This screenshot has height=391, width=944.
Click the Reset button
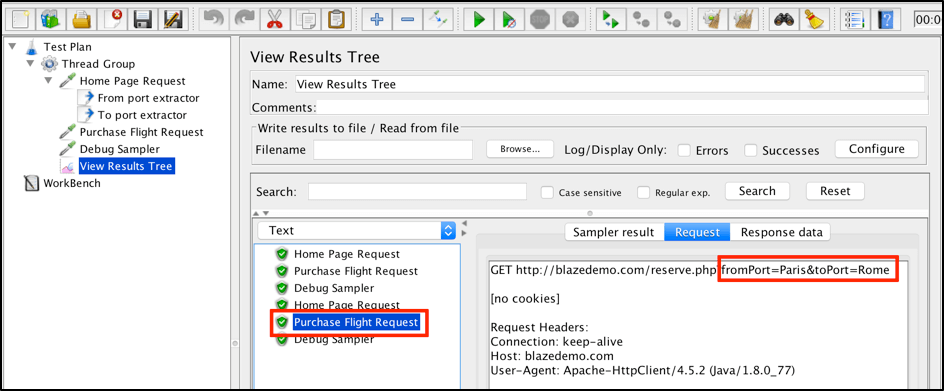[x=835, y=191]
